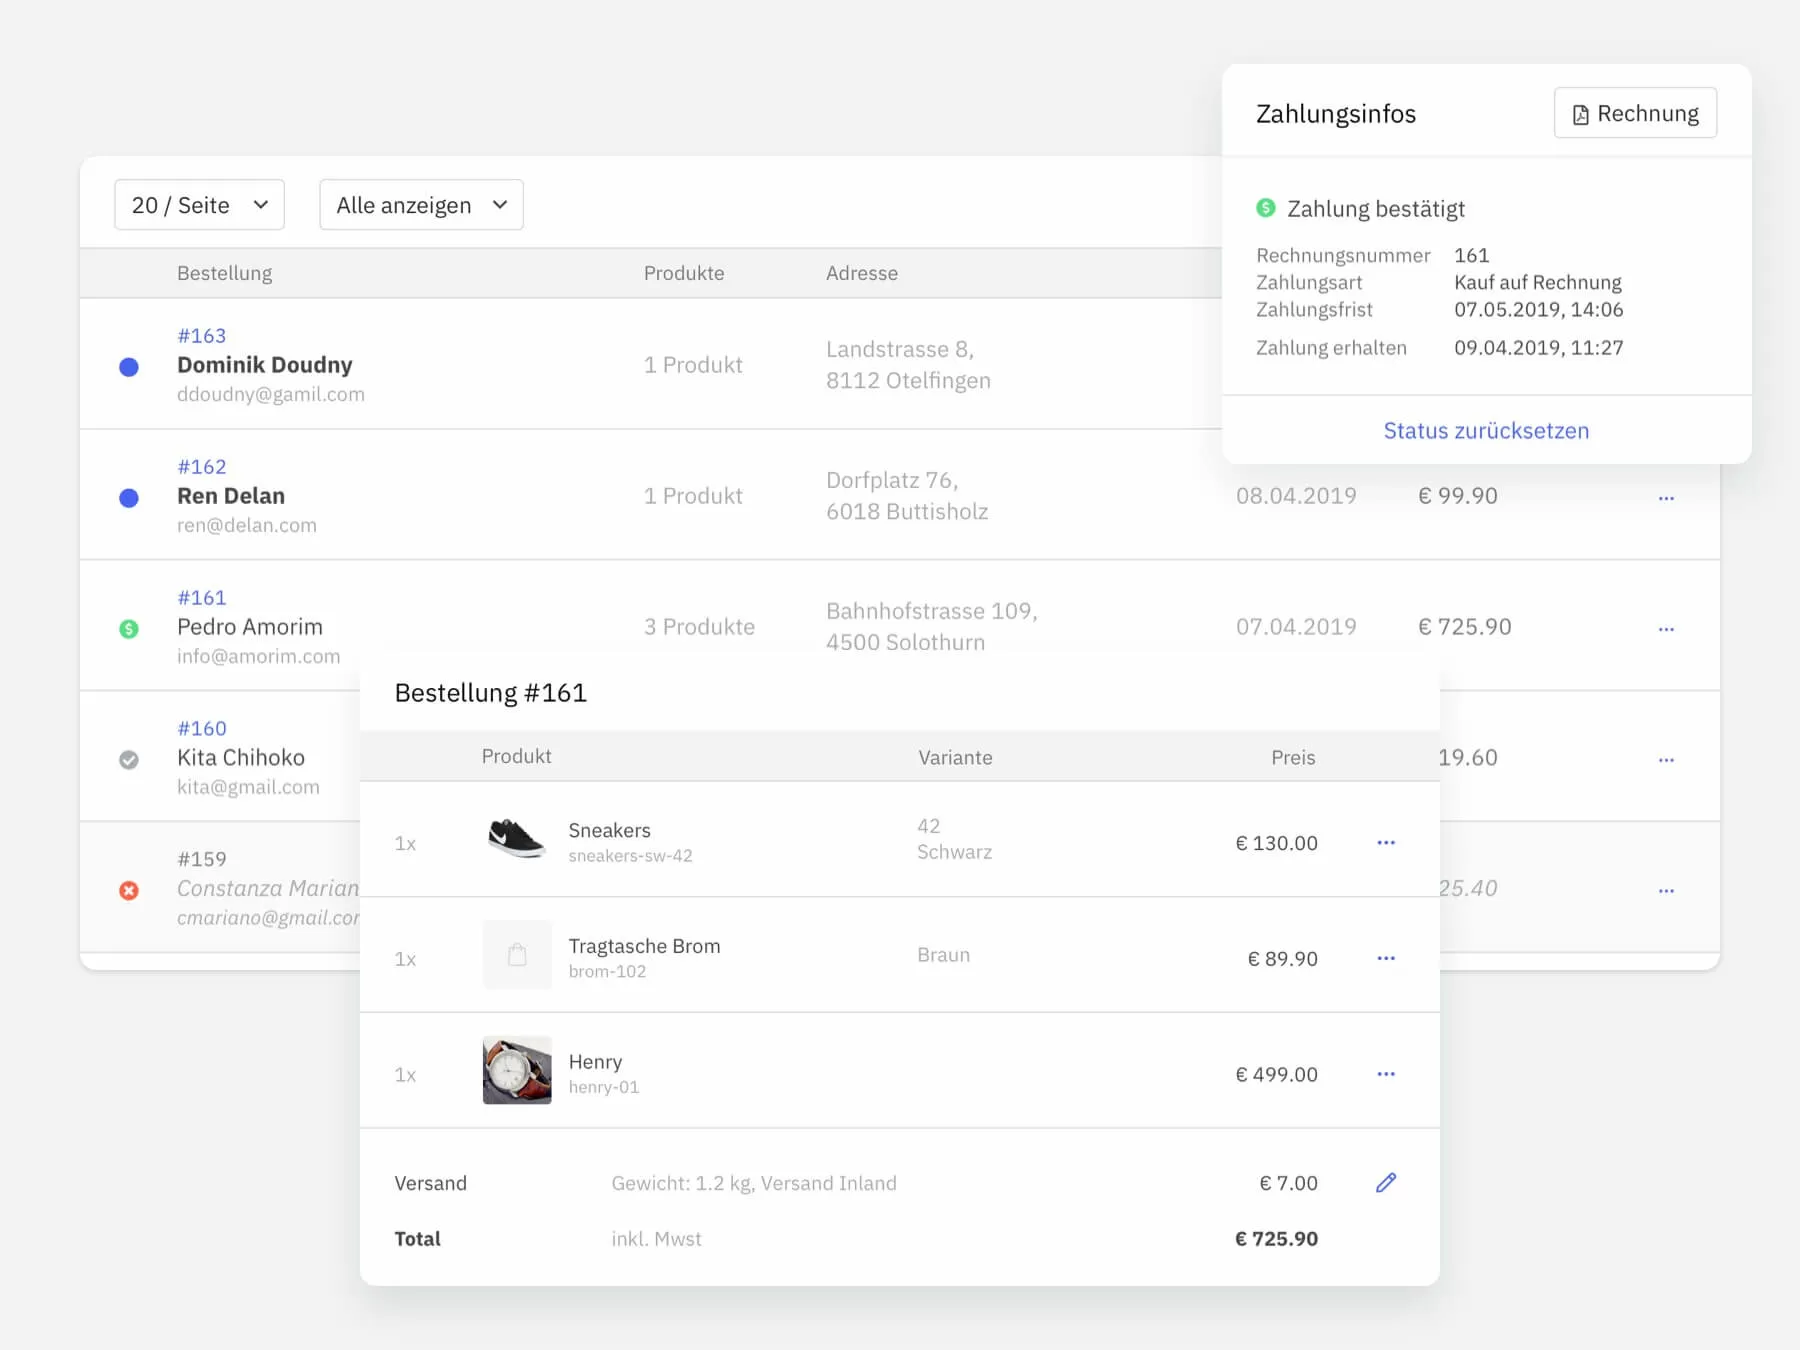Open the Rechnung invoice button
Image resolution: width=1800 pixels, height=1350 pixels.
(x=1635, y=113)
